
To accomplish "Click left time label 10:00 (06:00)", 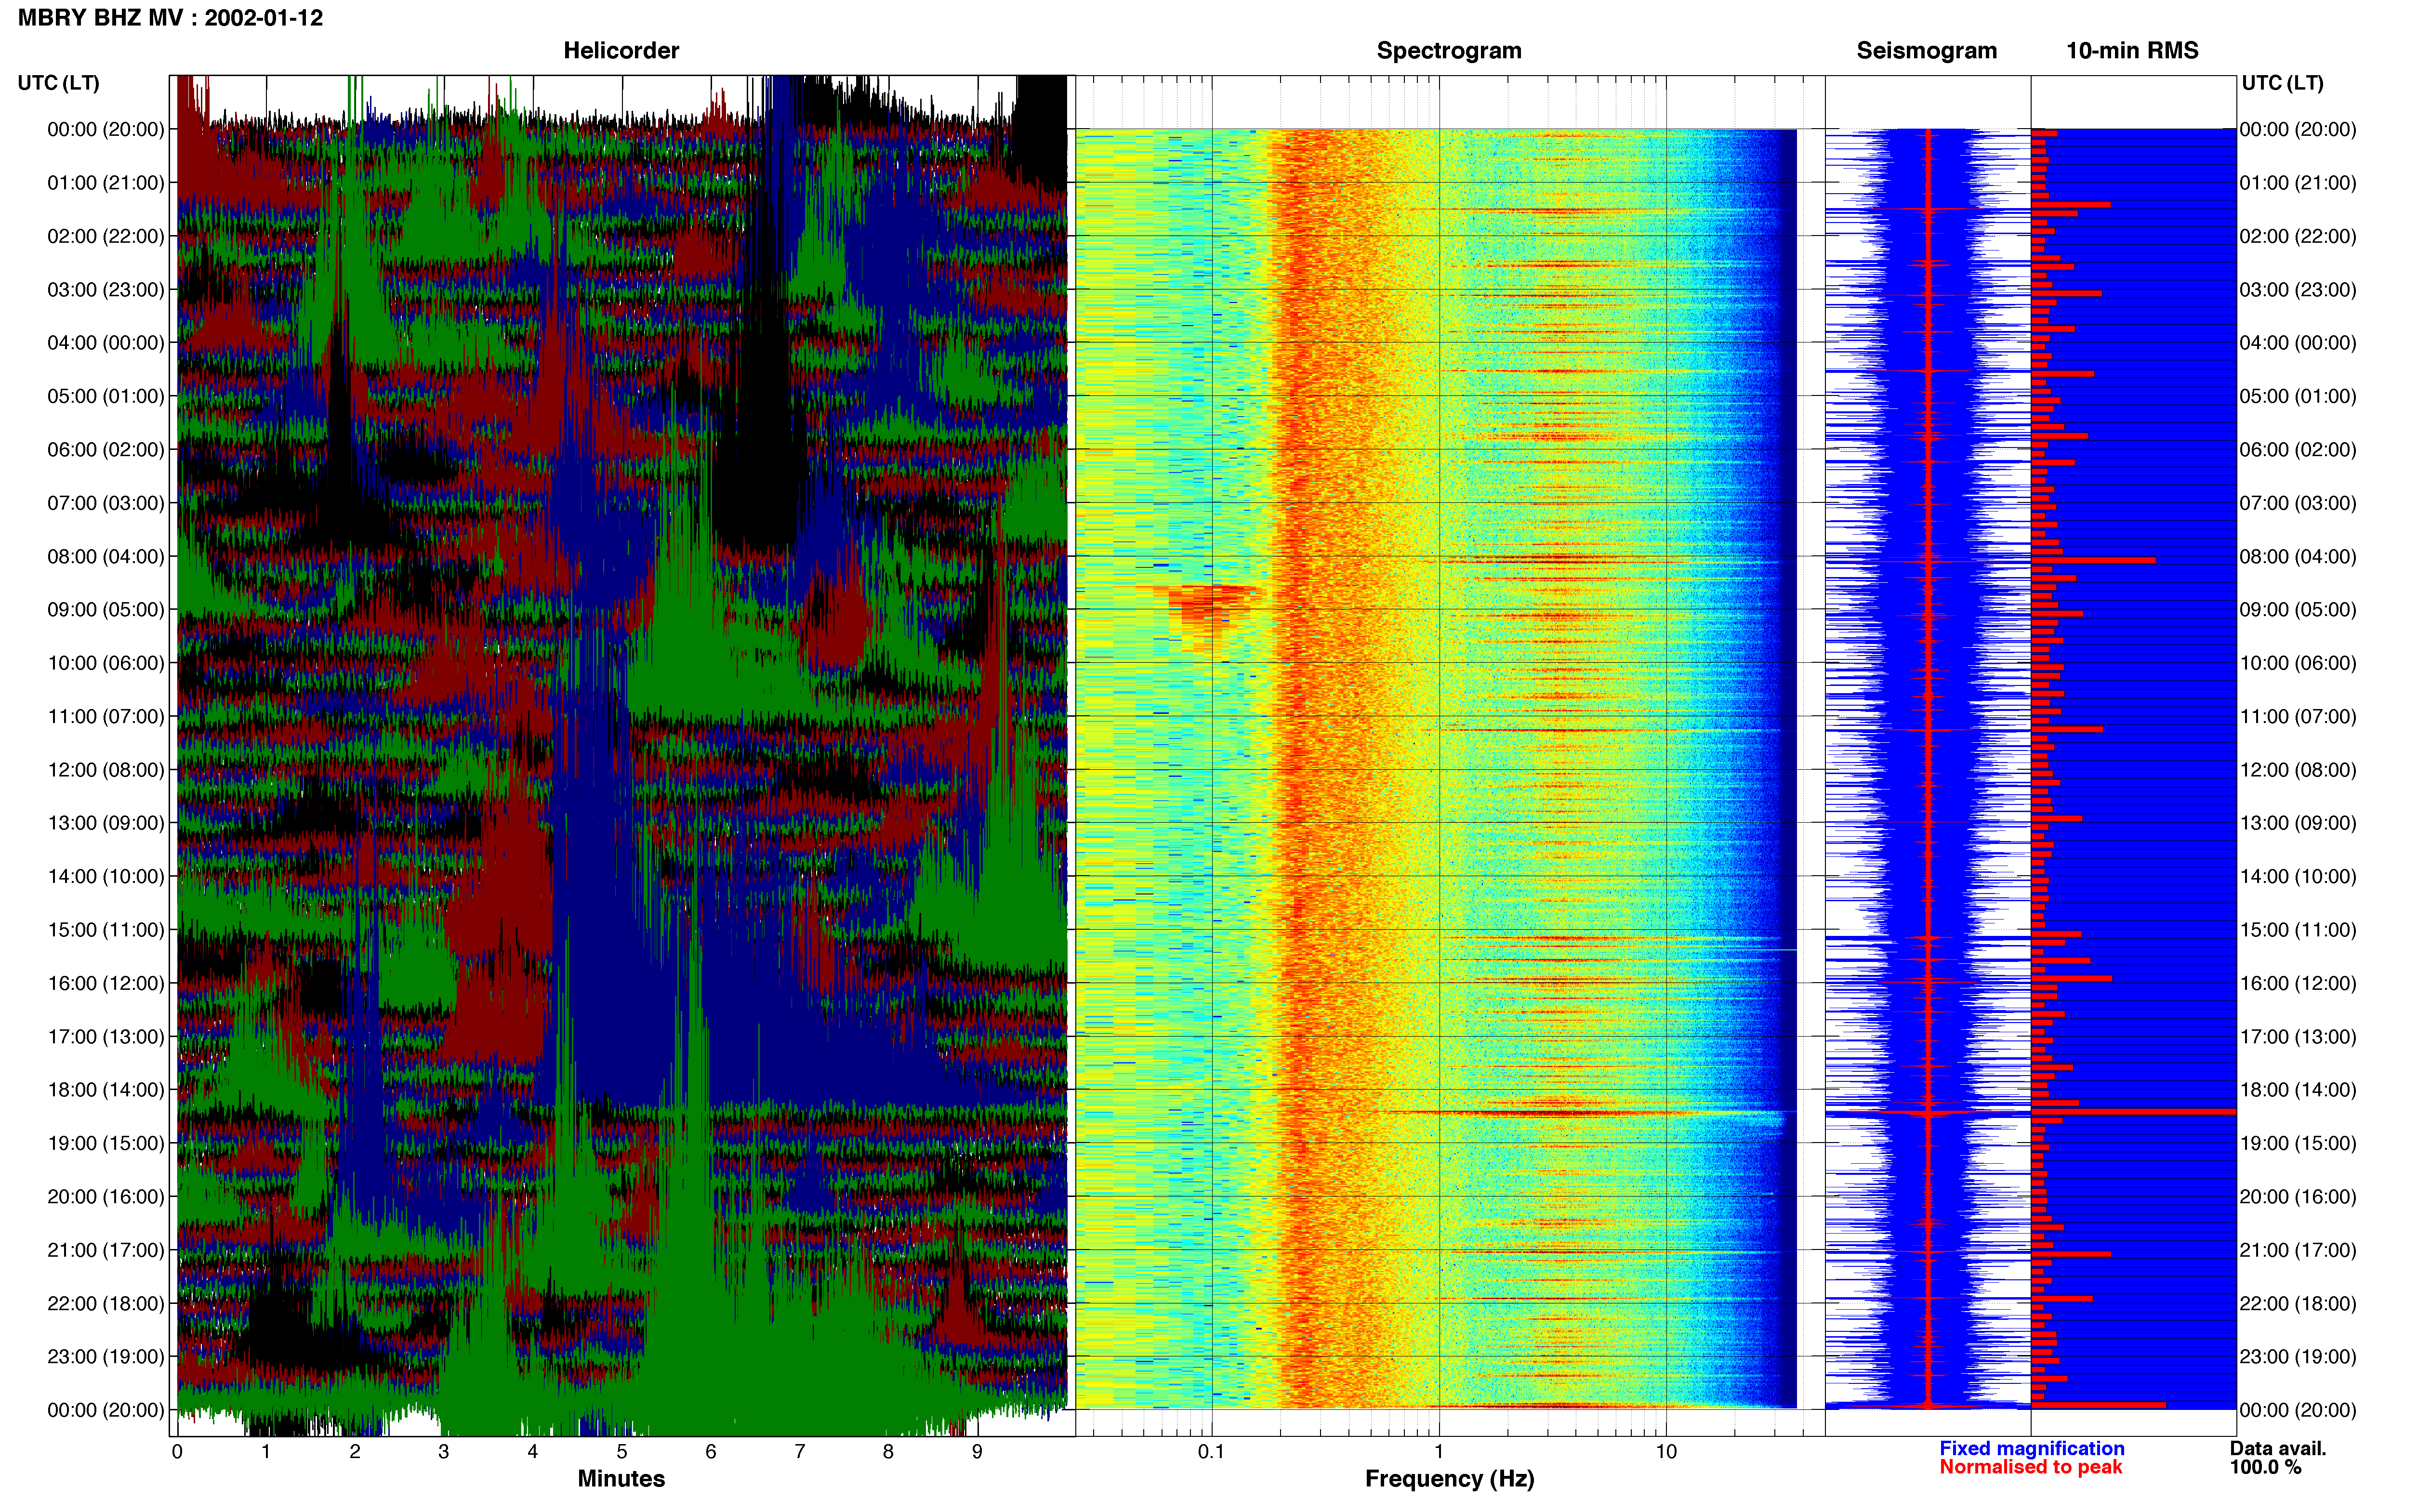I will point(106,663).
